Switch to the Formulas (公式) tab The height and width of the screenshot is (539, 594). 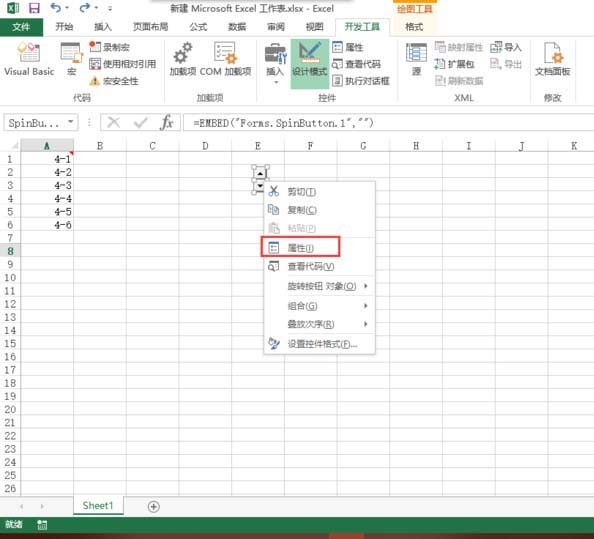198,27
